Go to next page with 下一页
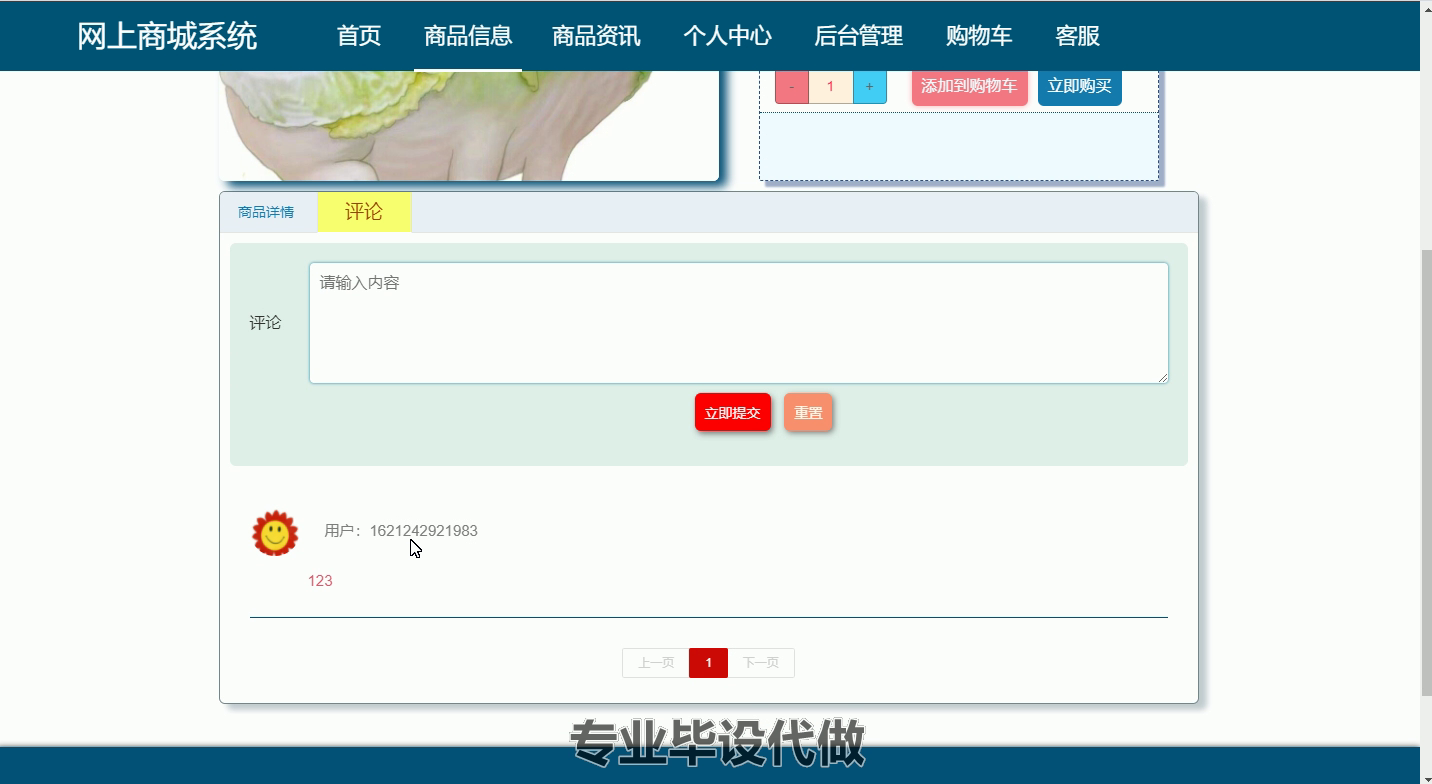The image size is (1432, 784). pos(761,663)
